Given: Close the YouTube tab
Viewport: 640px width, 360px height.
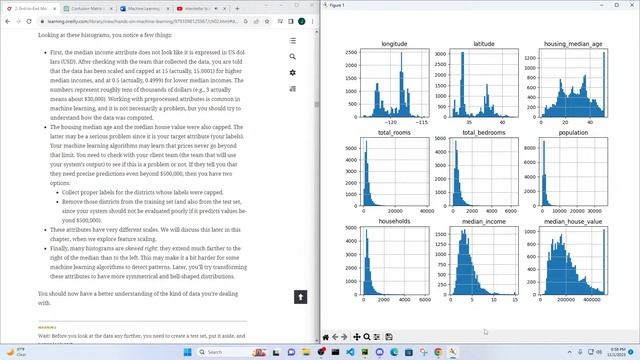Looking at the screenshot, I should tap(224, 9).
